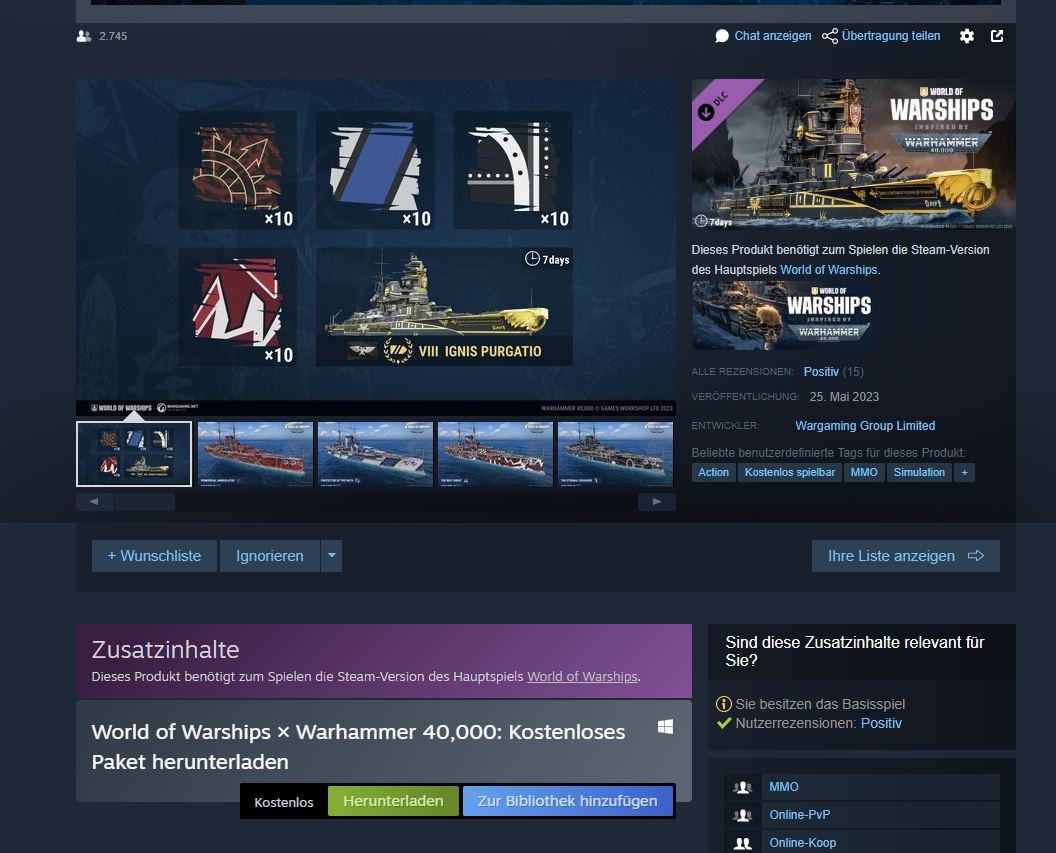
Task: Select the MMO tag
Action: pyautogui.click(x=863, y=473)
